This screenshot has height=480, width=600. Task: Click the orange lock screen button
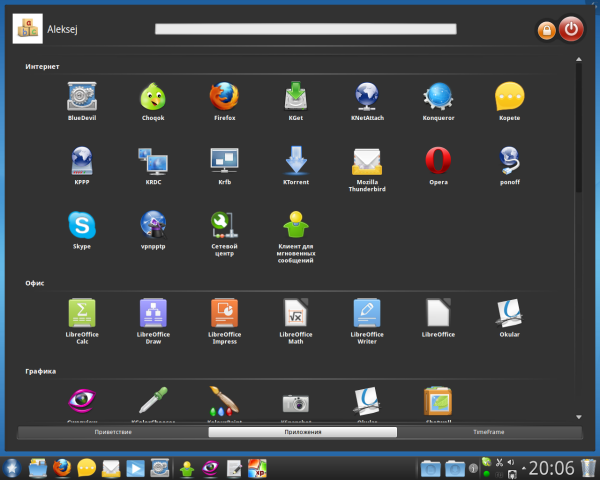point(546,30)
